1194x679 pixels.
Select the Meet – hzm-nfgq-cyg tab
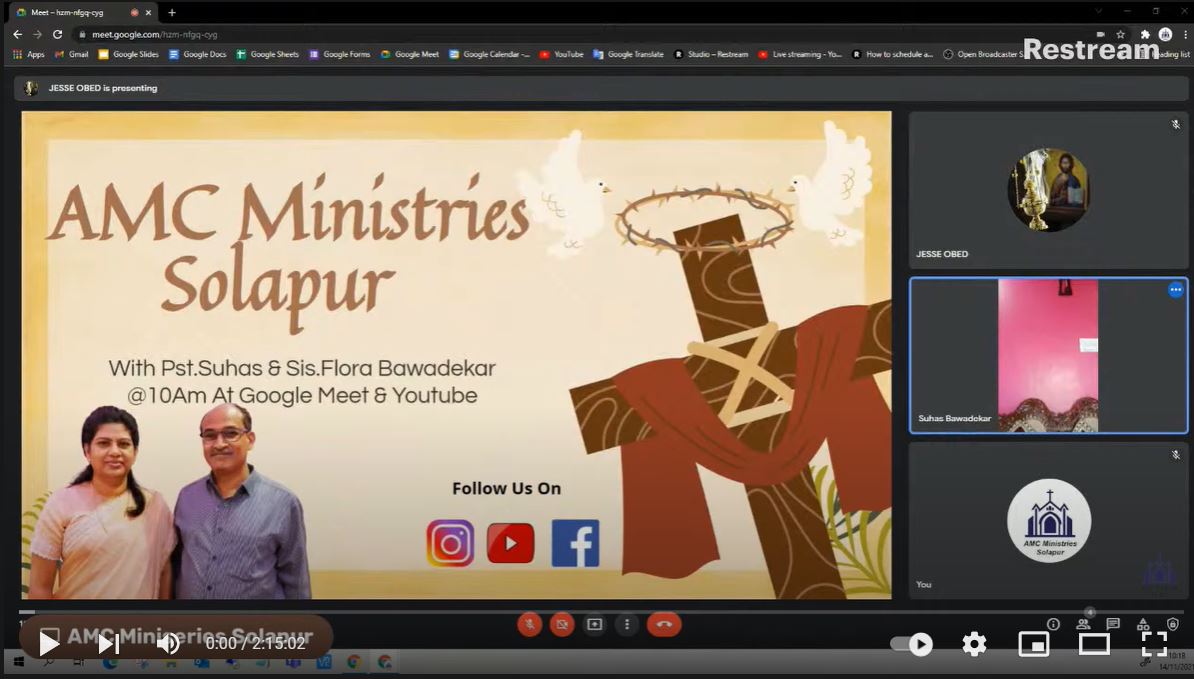tap(82, 13)
